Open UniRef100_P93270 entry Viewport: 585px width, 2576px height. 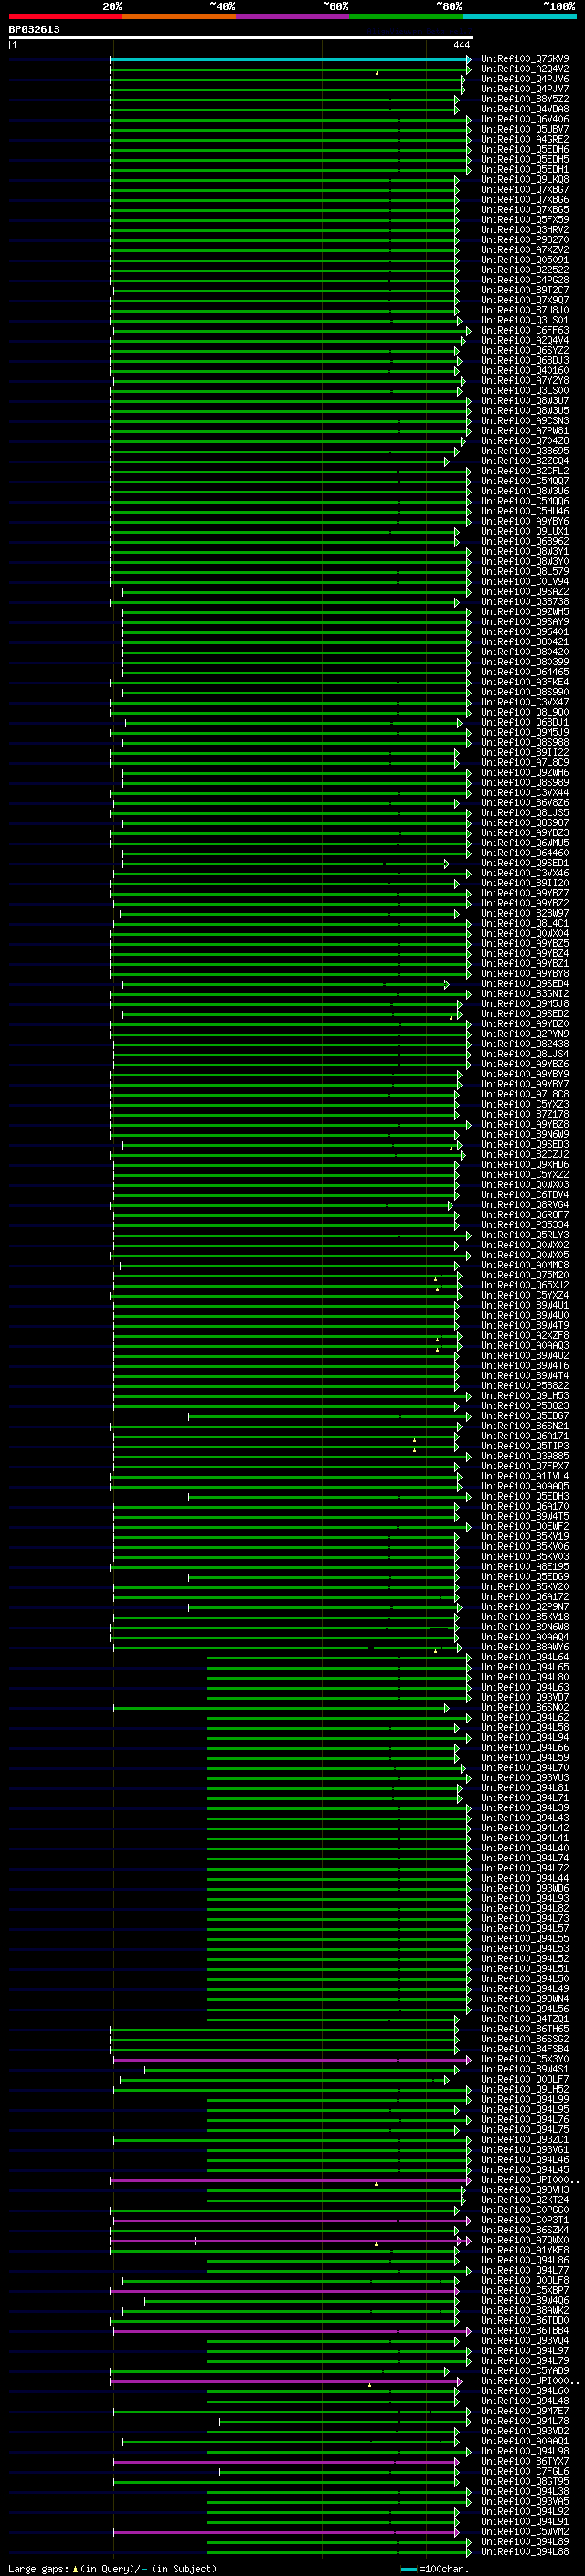tap(525, 240)
